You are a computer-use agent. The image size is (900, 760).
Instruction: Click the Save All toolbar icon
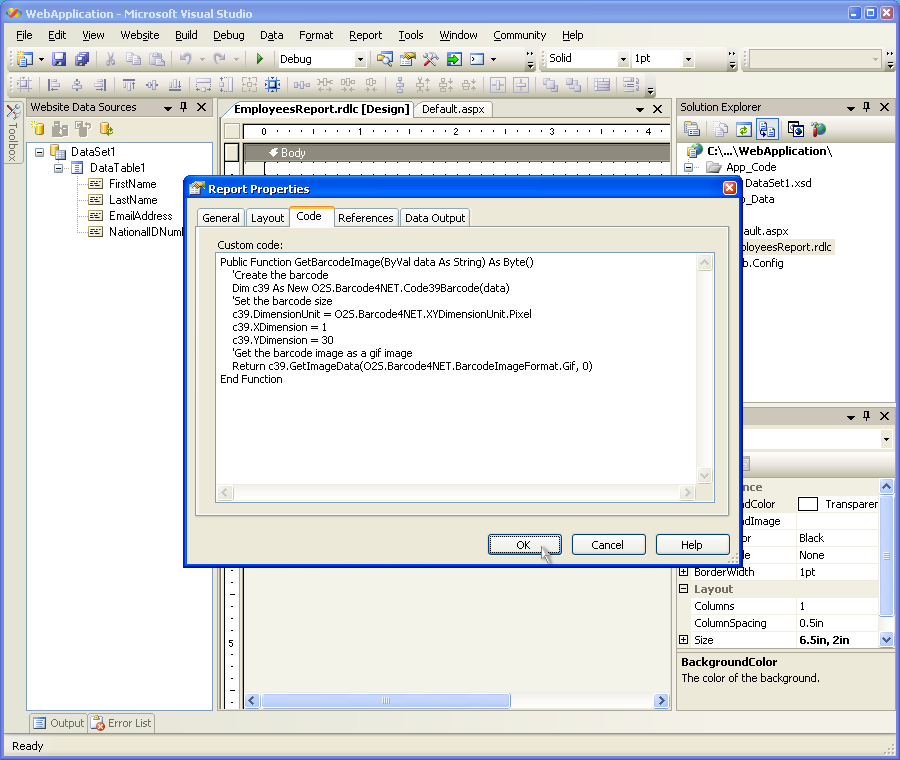click(x=81, y=60)
